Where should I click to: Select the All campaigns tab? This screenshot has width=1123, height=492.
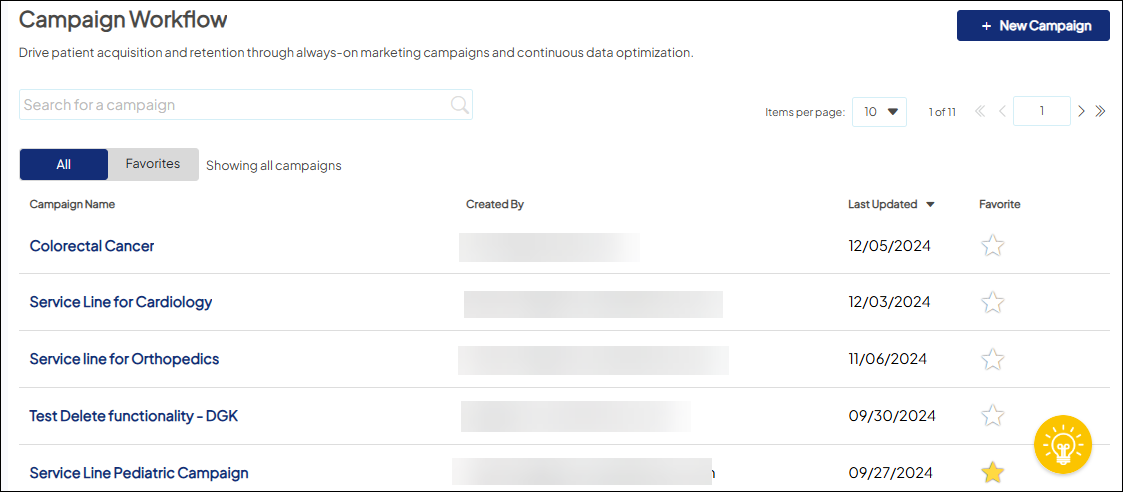[x=64, y=164]
